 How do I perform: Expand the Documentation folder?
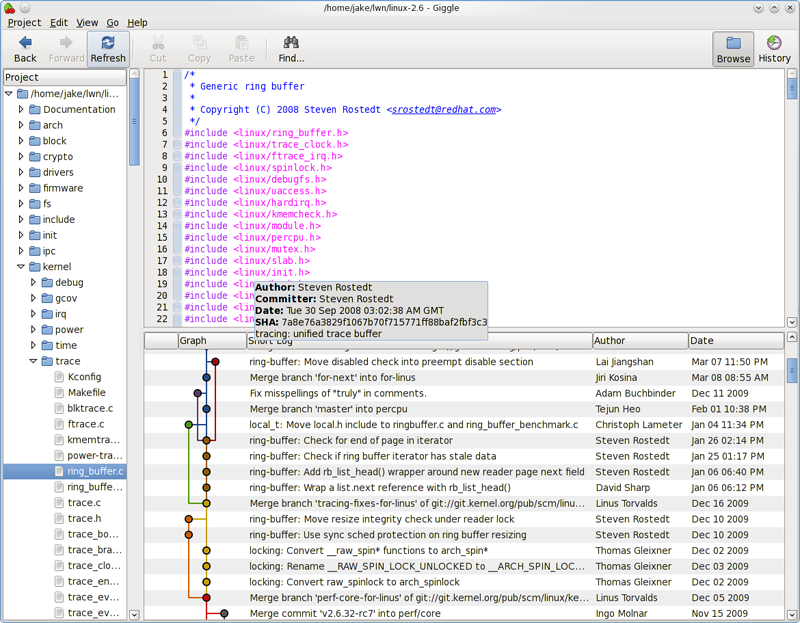(21, 109)
